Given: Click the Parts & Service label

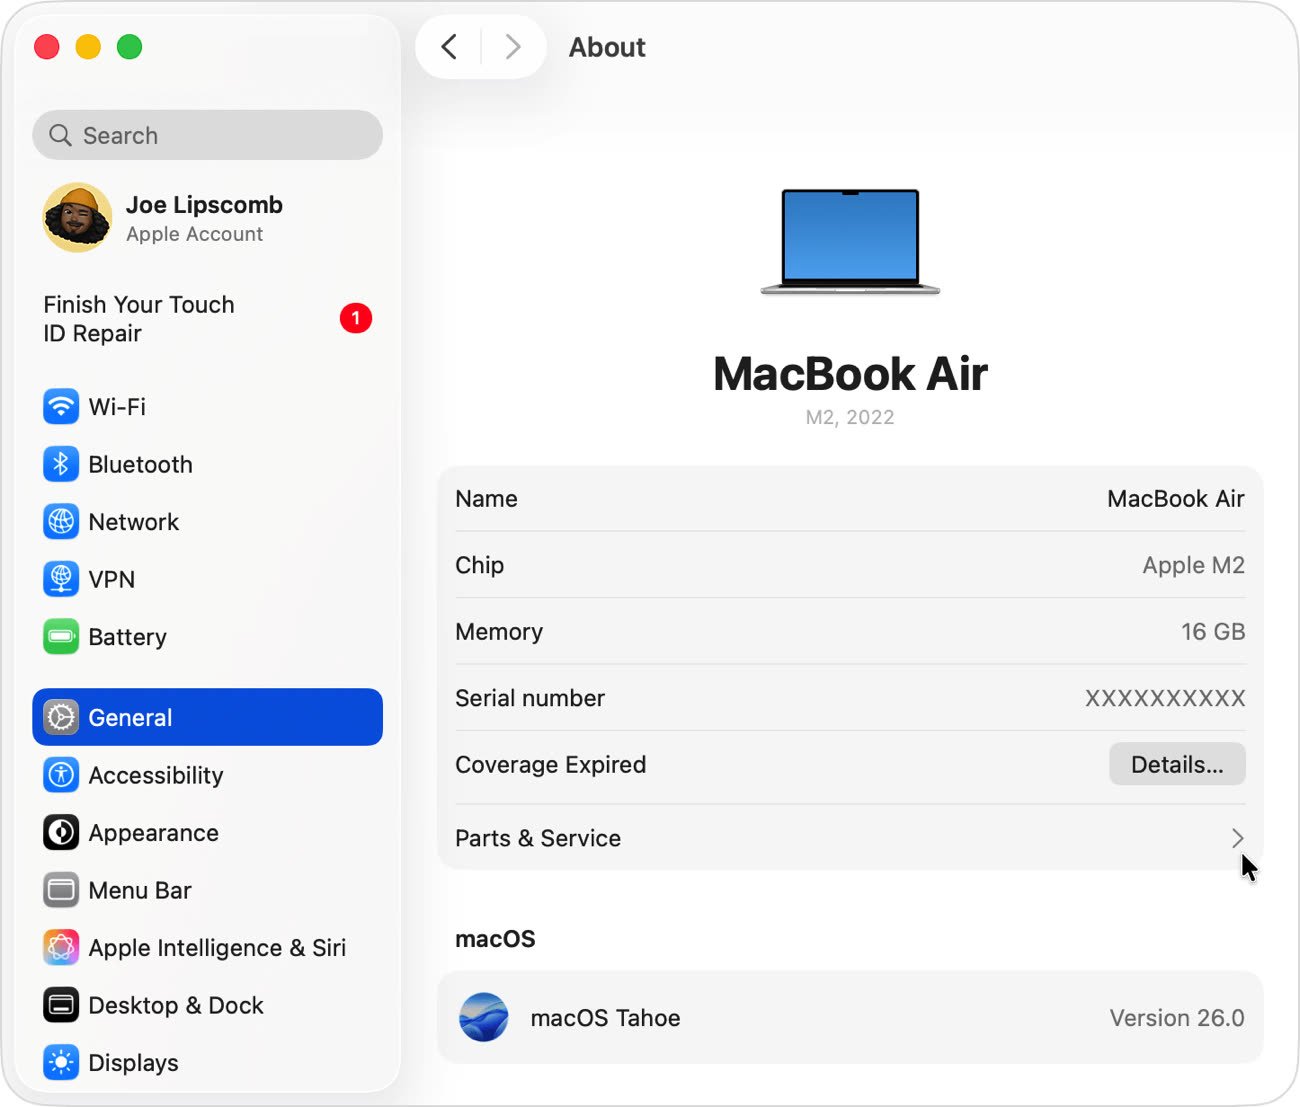Looking at the screenshot, I should 538,838.
